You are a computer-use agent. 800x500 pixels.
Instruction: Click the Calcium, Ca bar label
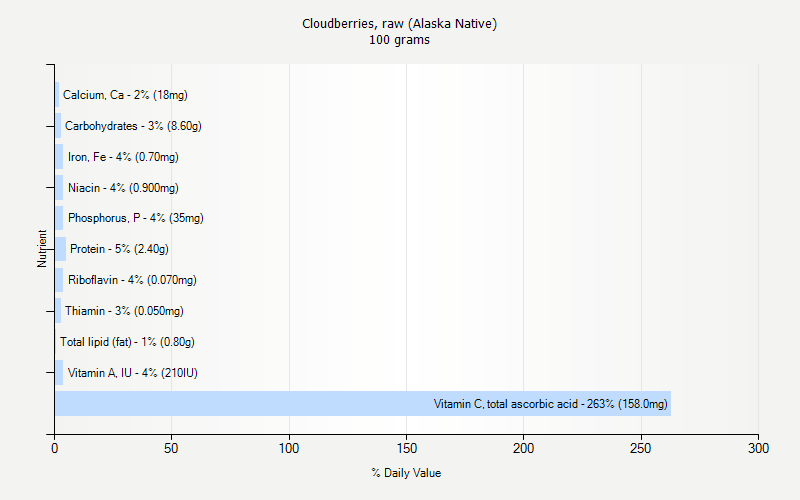[125, 95]
